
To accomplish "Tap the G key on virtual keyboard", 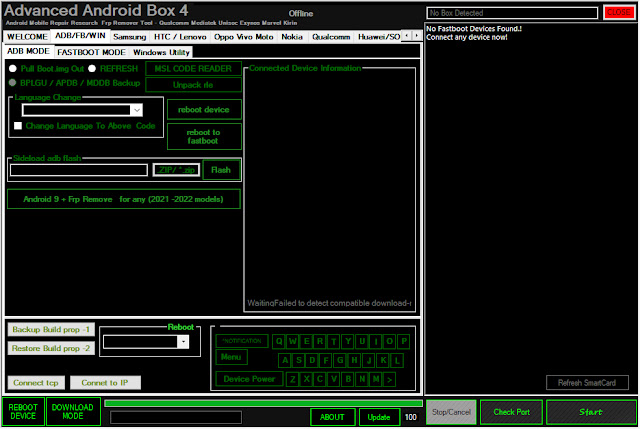I will (340, 360).
